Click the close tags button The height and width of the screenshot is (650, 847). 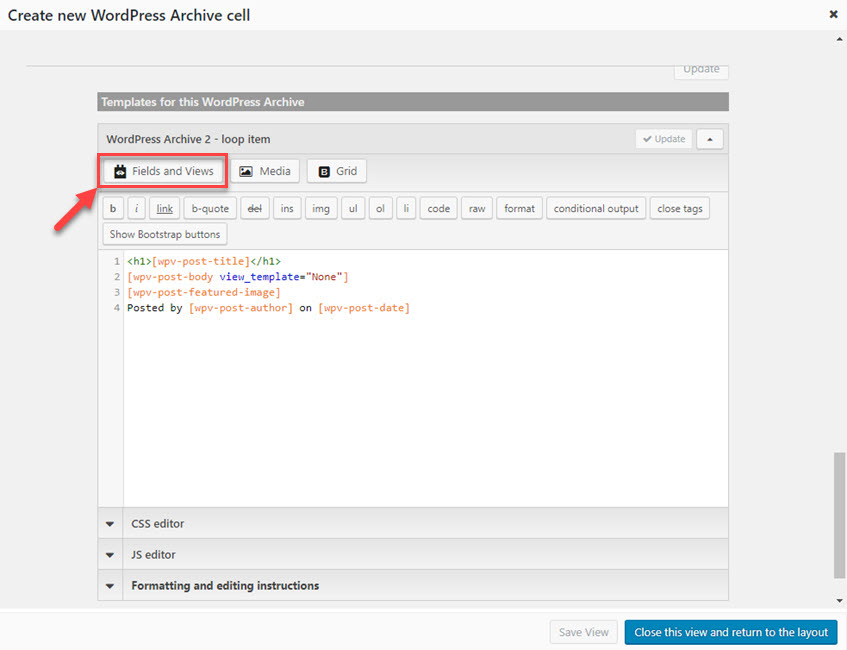(680, 209)
